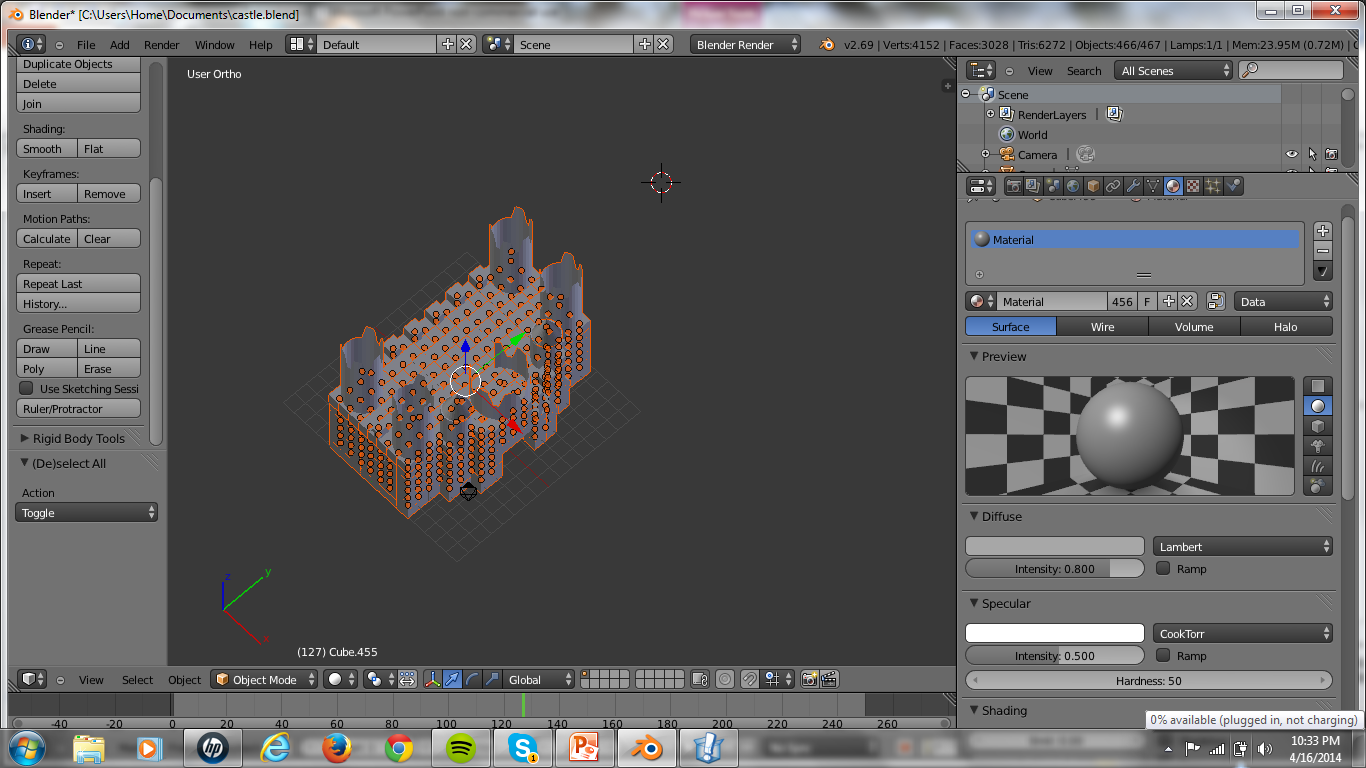Select the Particles properties tab
This screenshot has height=768, width=1366.
coord(1212,185)
